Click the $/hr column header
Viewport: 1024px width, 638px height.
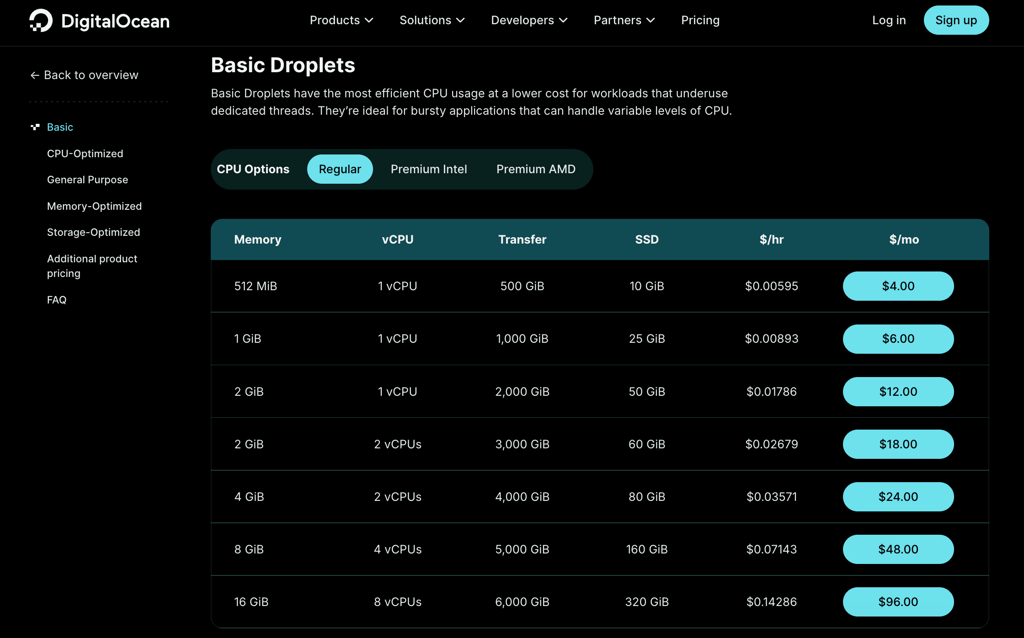[x=771, y=240]
